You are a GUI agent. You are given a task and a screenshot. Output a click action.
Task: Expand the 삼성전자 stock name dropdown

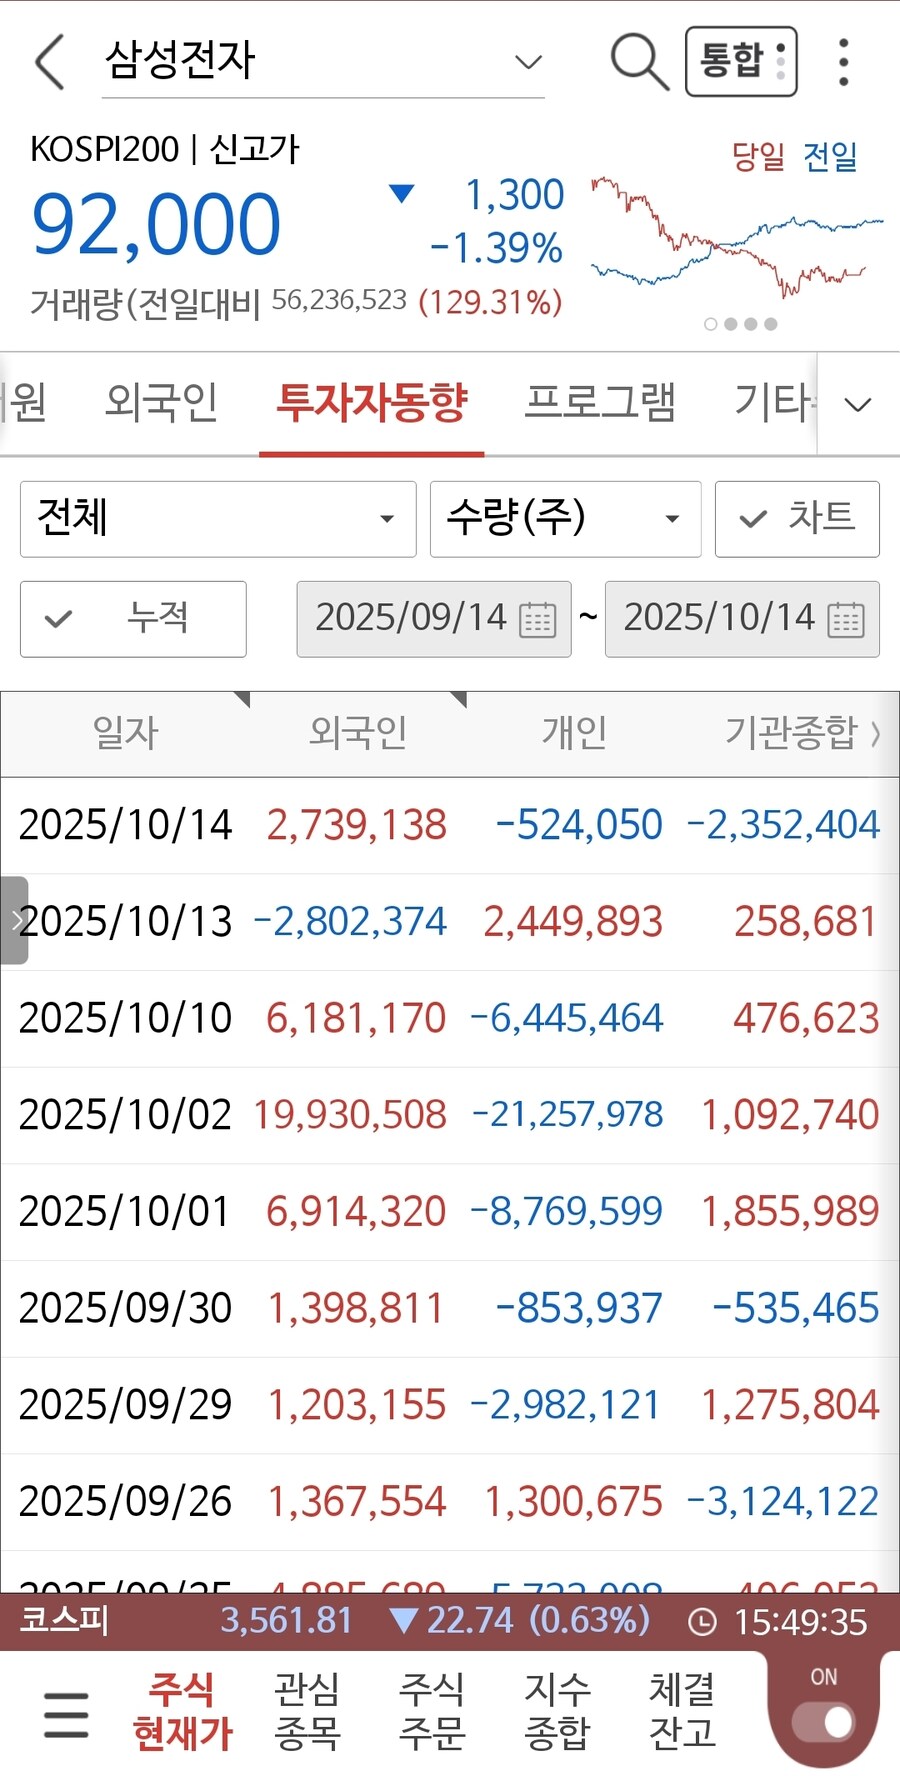527,62
